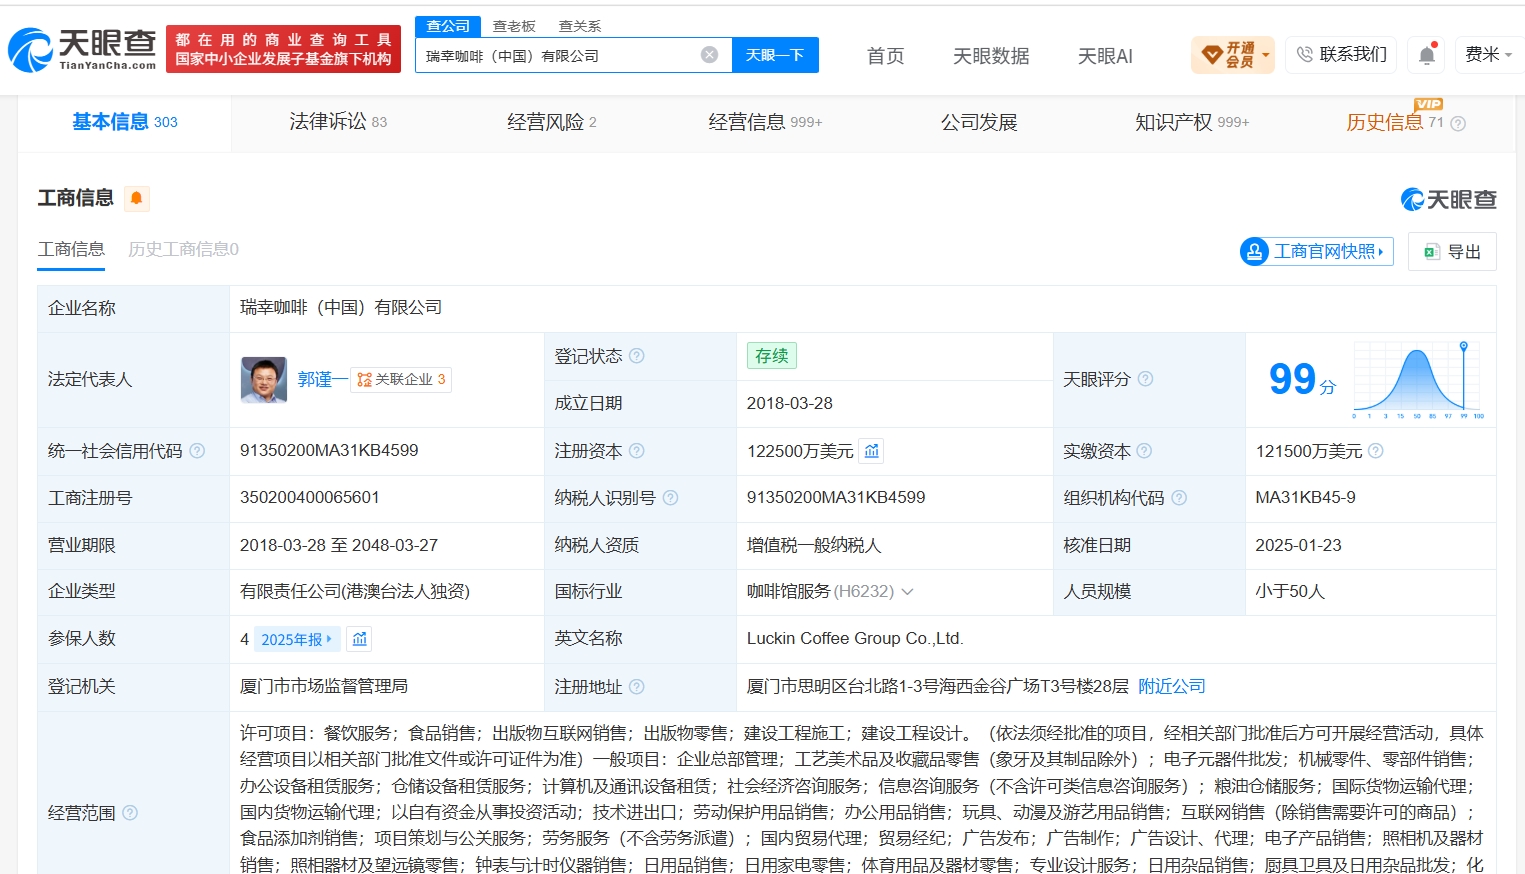Show help for 历史信息 tab
This screenshot has width=1525, height=874.
tap(1458, 124)
